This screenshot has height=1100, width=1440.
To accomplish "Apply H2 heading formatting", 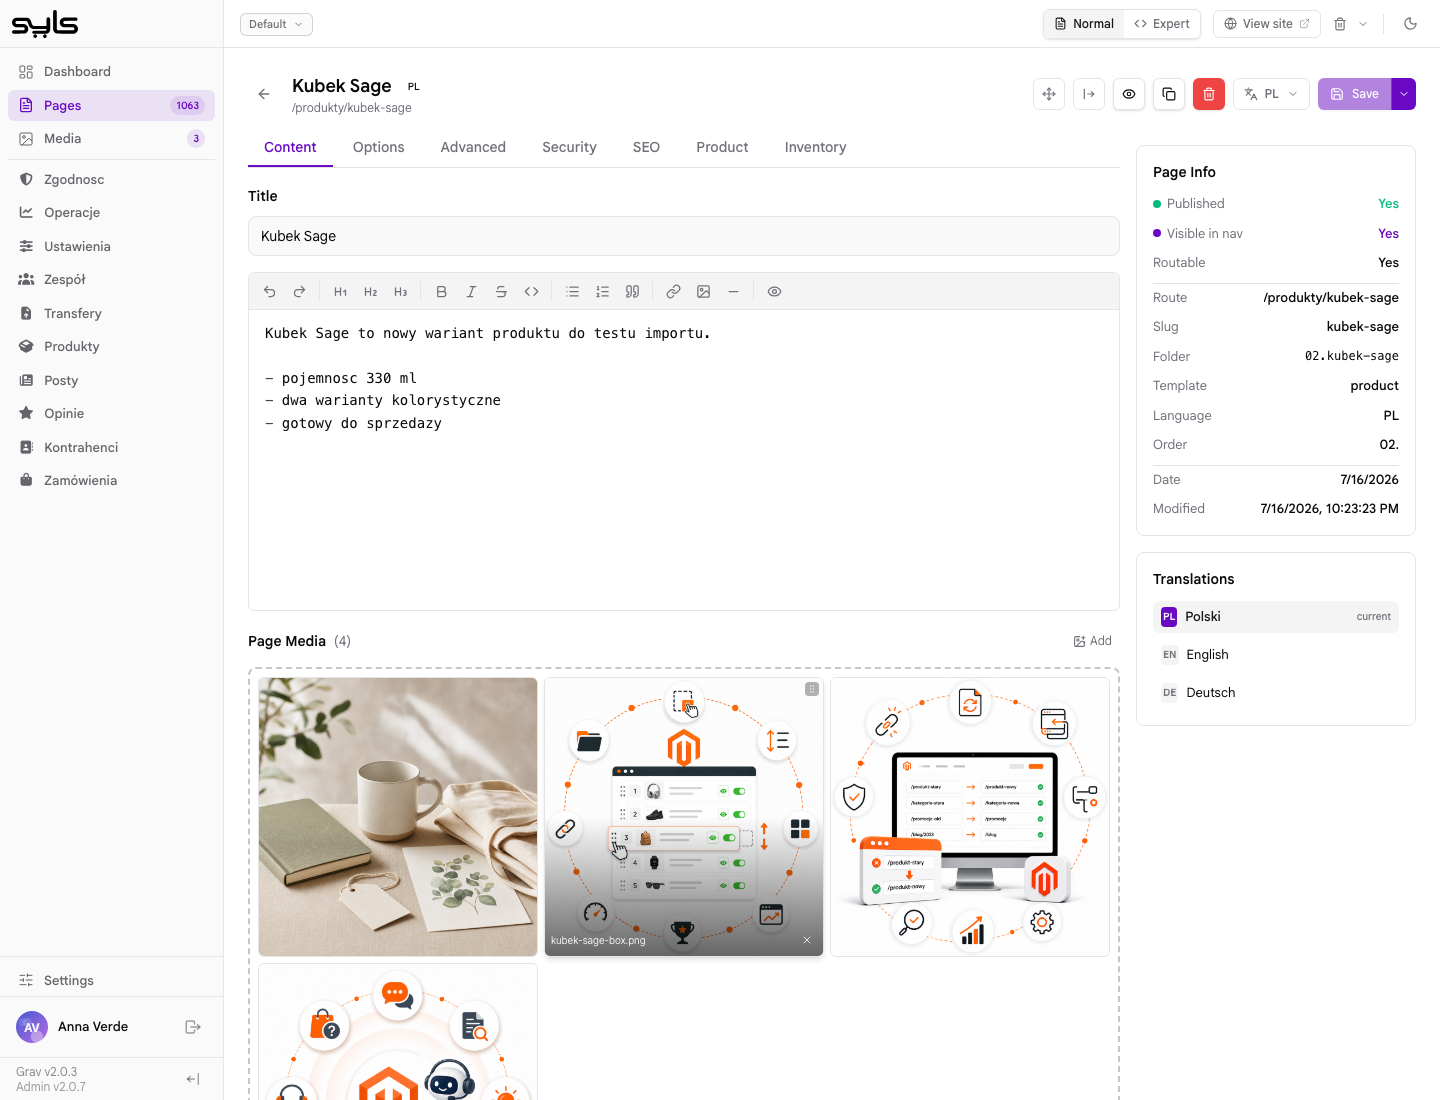I will pos(371,292).
